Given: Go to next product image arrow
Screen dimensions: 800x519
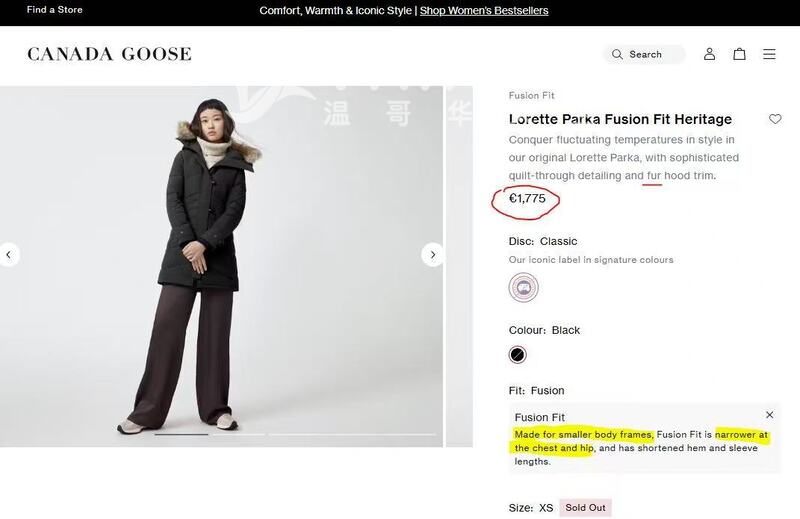Looking at the screenshot, I should pyautogui.click(x=432, y=255).
